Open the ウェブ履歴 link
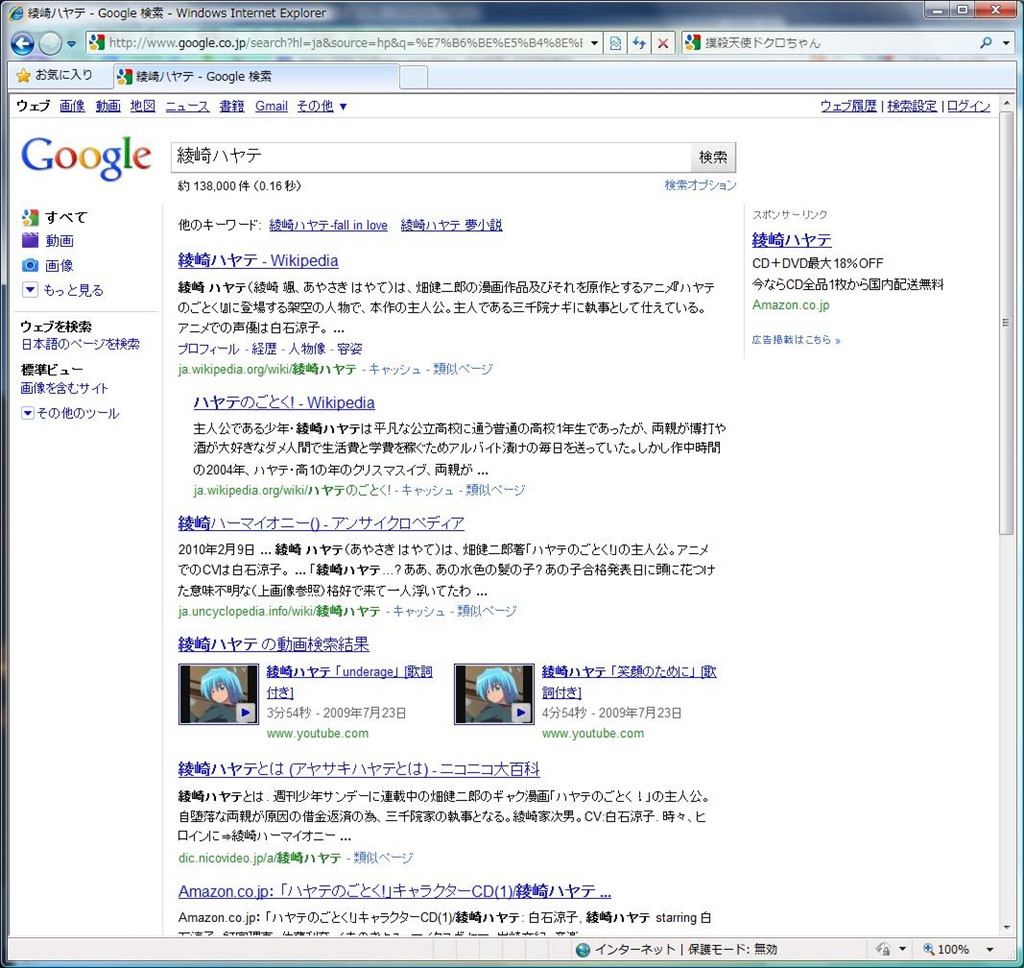The height and width of the screenshot is (968, 1024). (848, 106)
